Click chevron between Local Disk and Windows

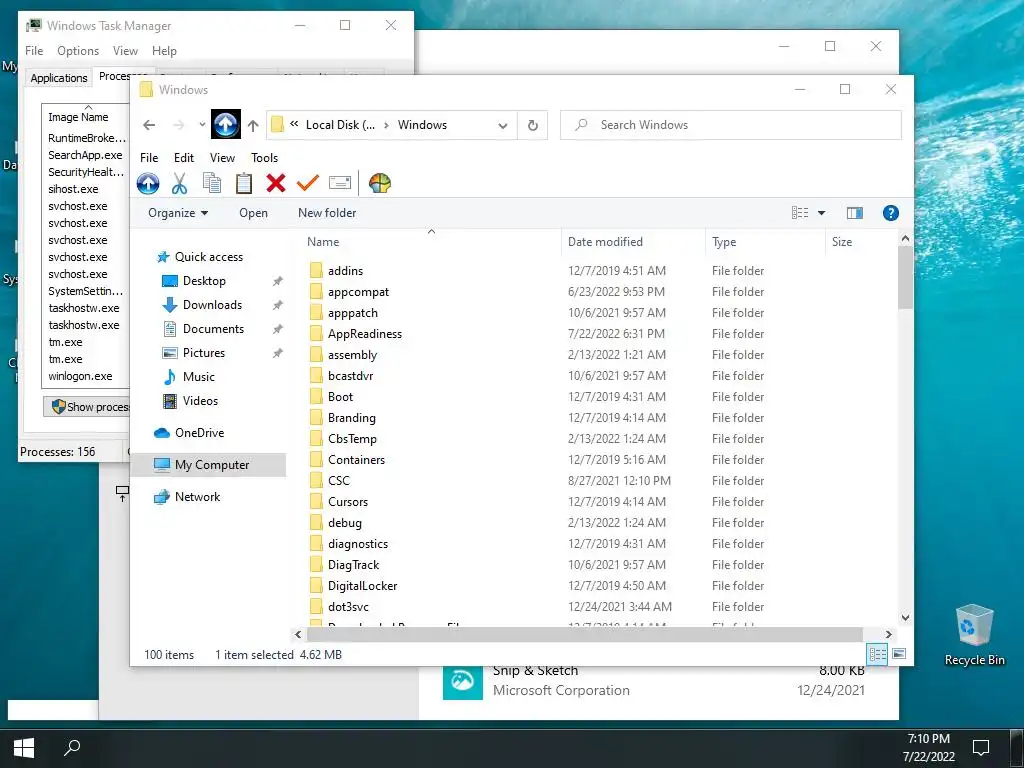click(x=386, y=125)
